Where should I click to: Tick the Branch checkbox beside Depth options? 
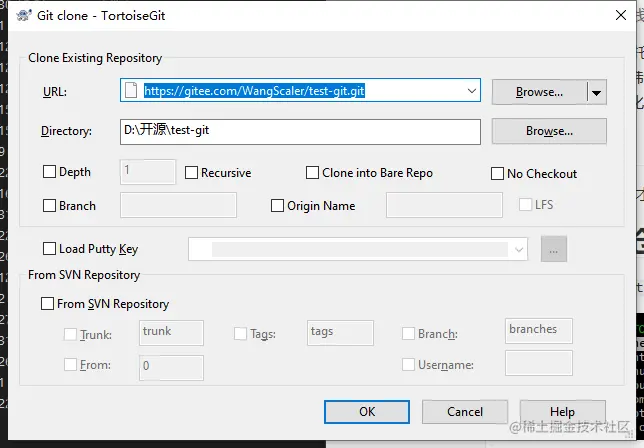pos(49,205)
